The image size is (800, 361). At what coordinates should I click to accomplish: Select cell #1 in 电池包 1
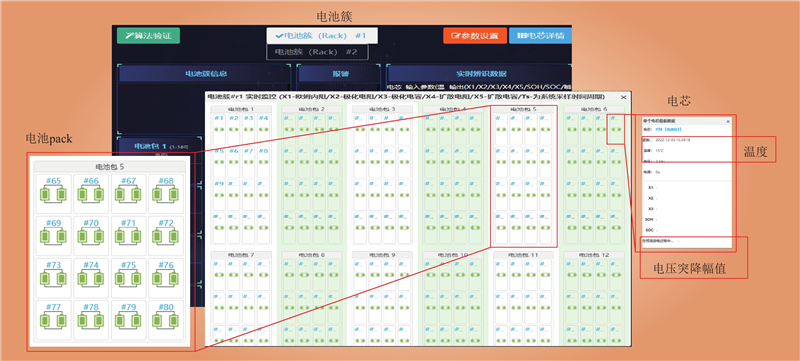[219, 130]
